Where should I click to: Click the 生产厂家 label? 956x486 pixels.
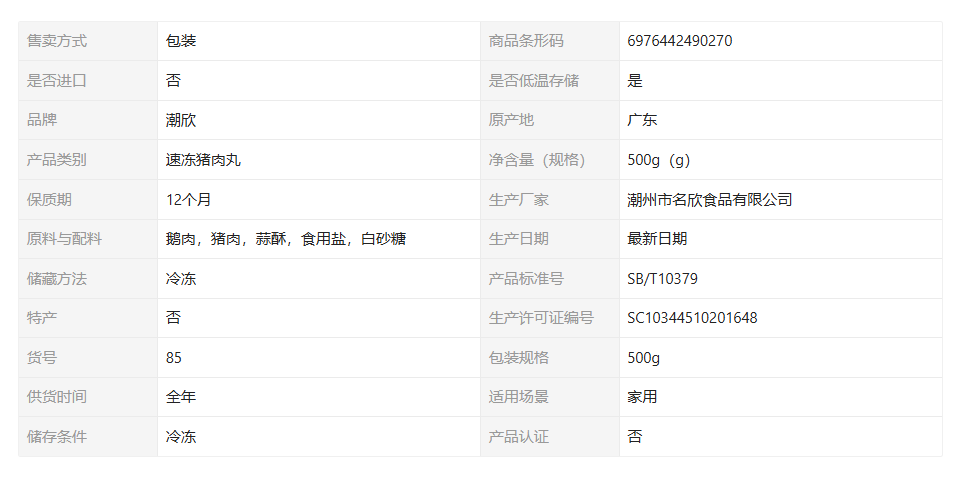tap(518, 199)
